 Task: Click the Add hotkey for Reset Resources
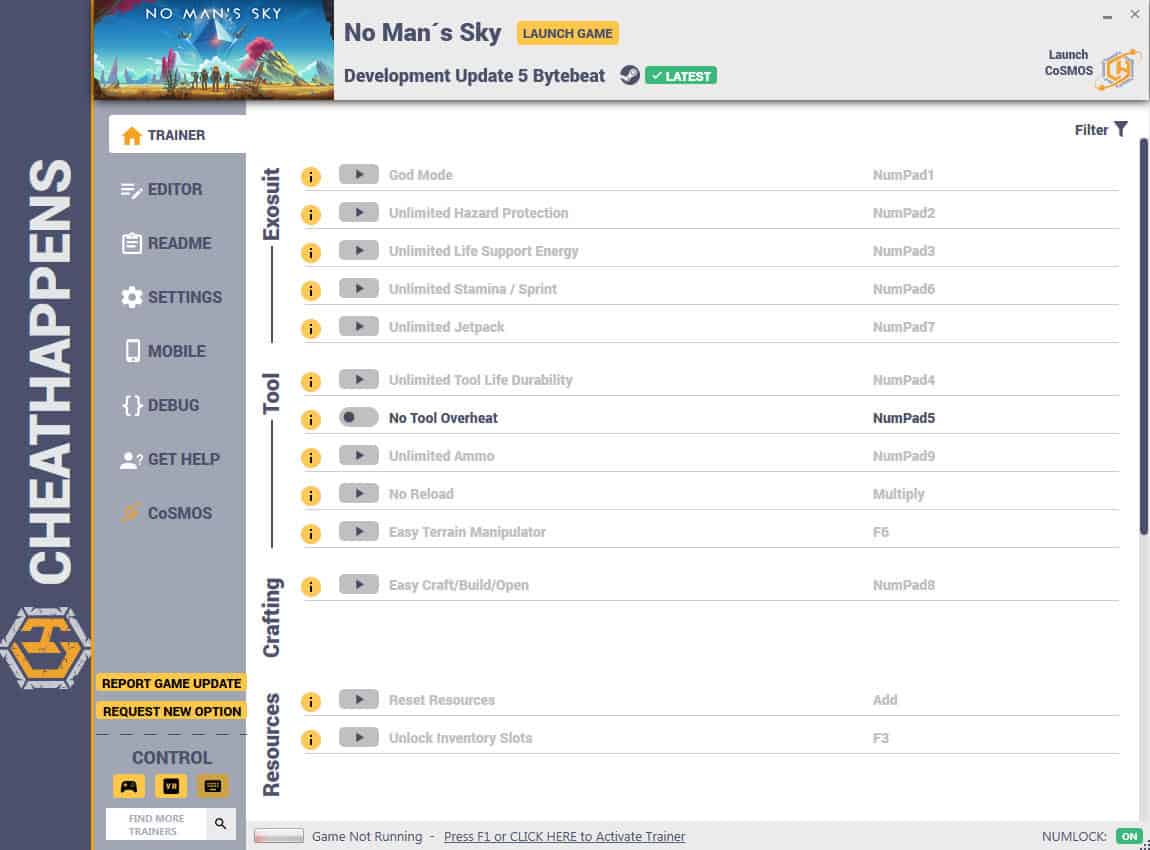coord(885,700)
